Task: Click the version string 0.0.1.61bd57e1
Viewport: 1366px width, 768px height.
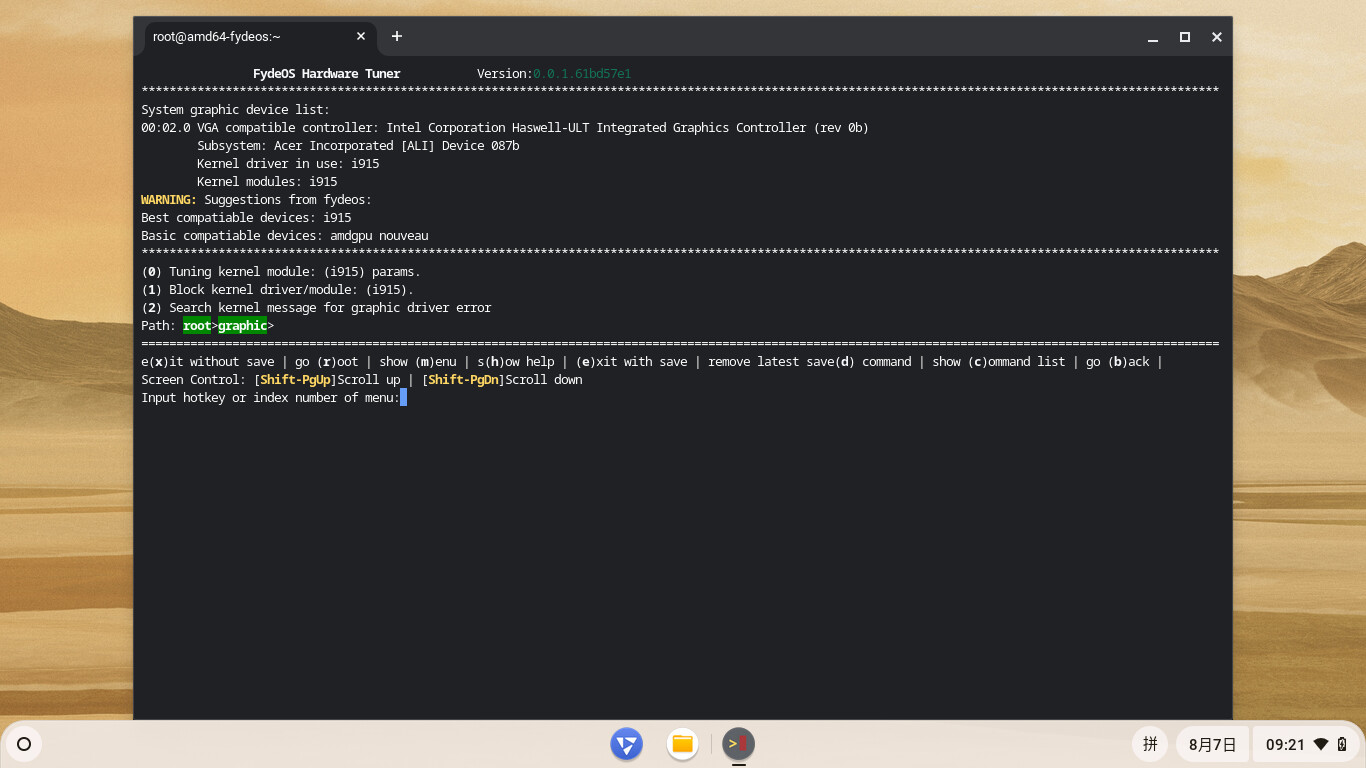Action: pos(582,74)
